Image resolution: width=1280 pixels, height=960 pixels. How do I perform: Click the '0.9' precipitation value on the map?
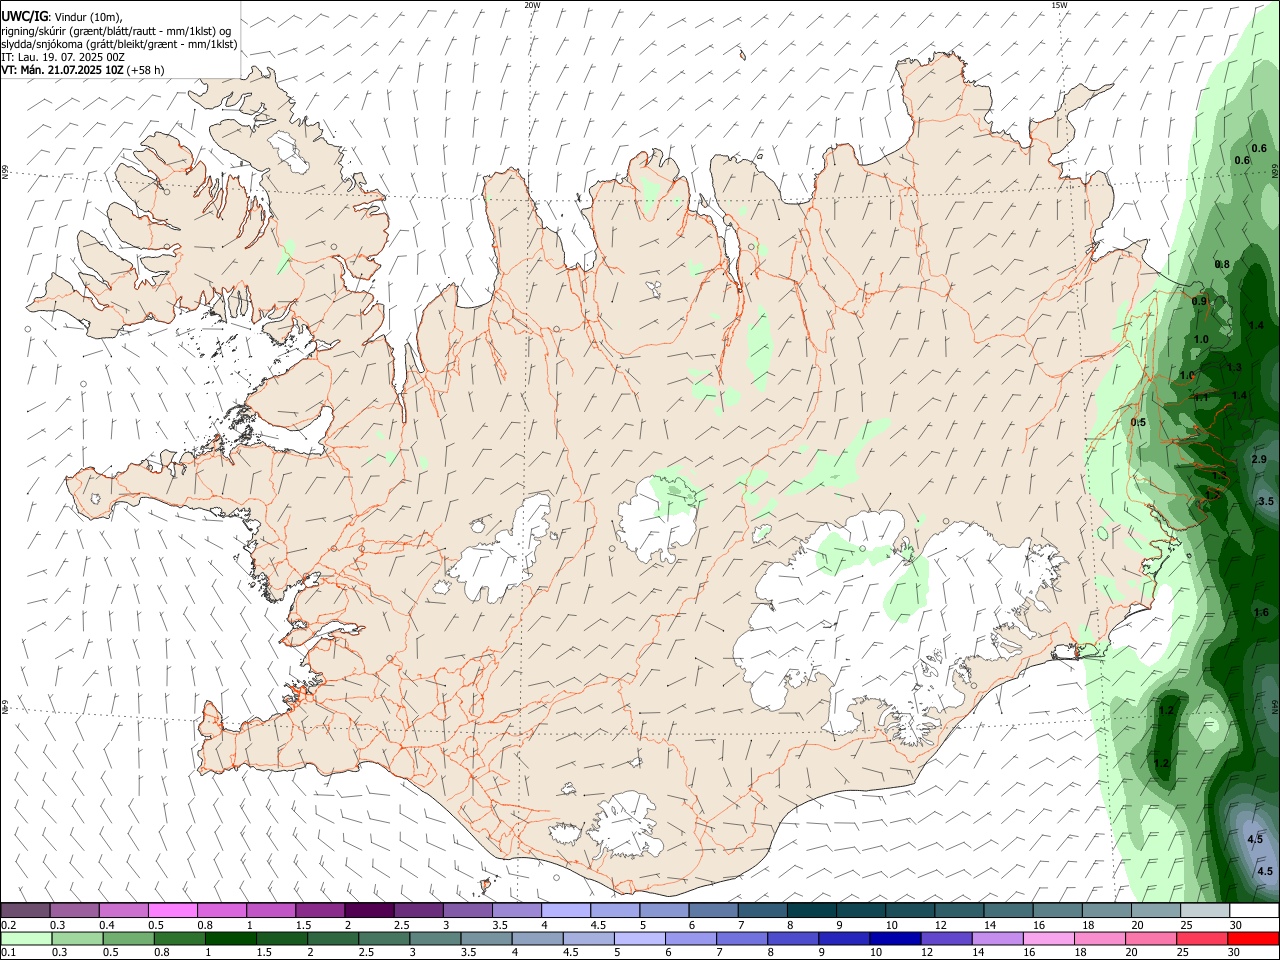coord(1199,301)
